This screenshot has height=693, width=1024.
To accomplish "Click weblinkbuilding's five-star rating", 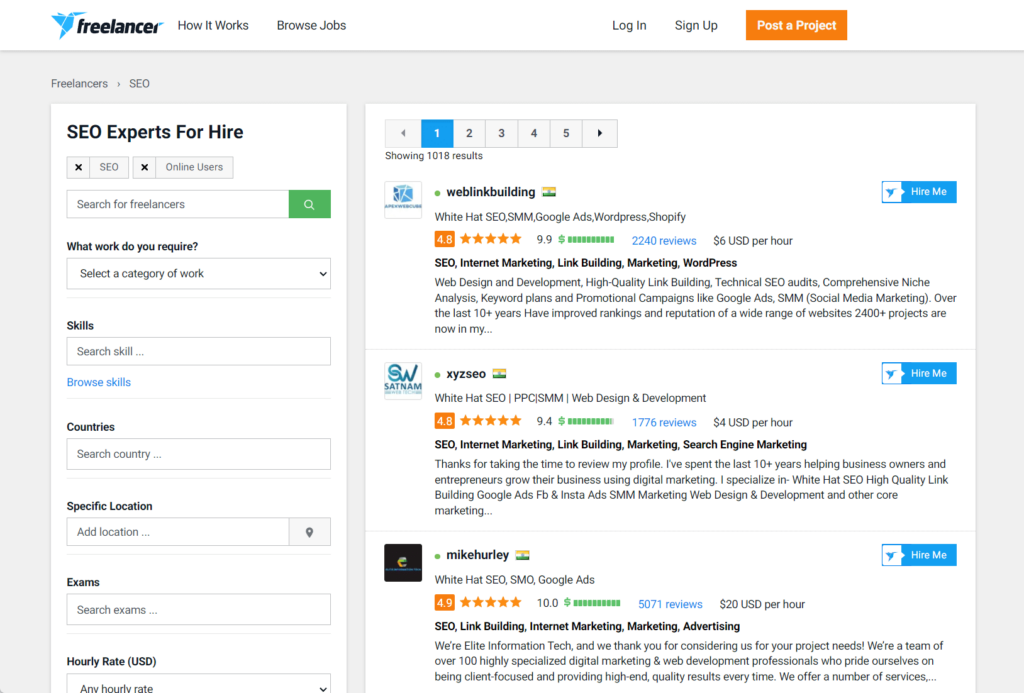I will [x=491, y=239].
